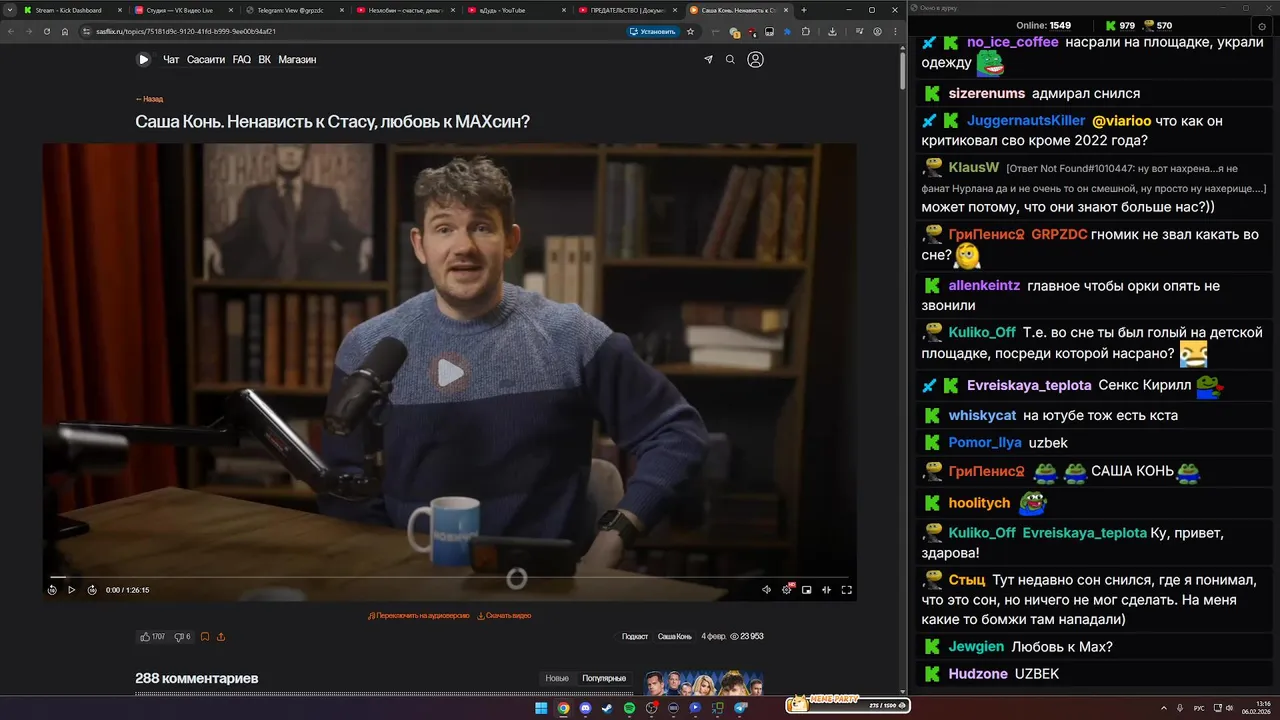1280x720 pixels.
Task: Click username JuggernautsKiller in chat
Action: click(x=1026, y=120)
